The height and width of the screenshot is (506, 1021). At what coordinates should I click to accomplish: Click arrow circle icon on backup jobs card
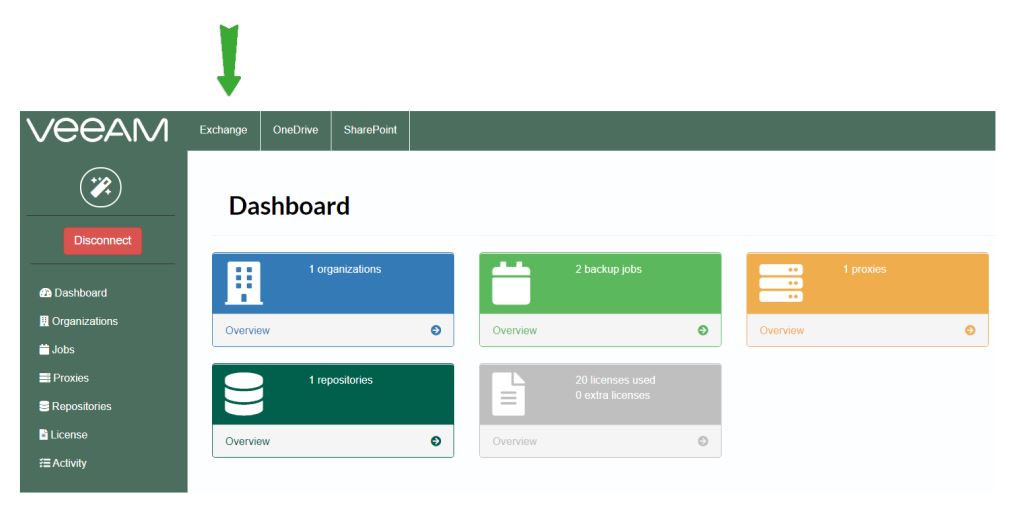(x=703, y=330)
